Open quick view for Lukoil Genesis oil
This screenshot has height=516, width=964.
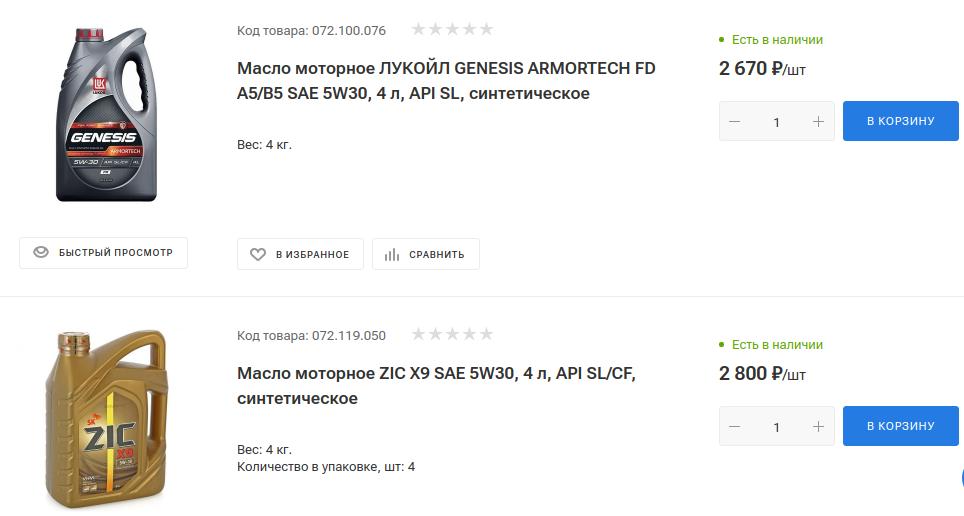tap(103, 253)
